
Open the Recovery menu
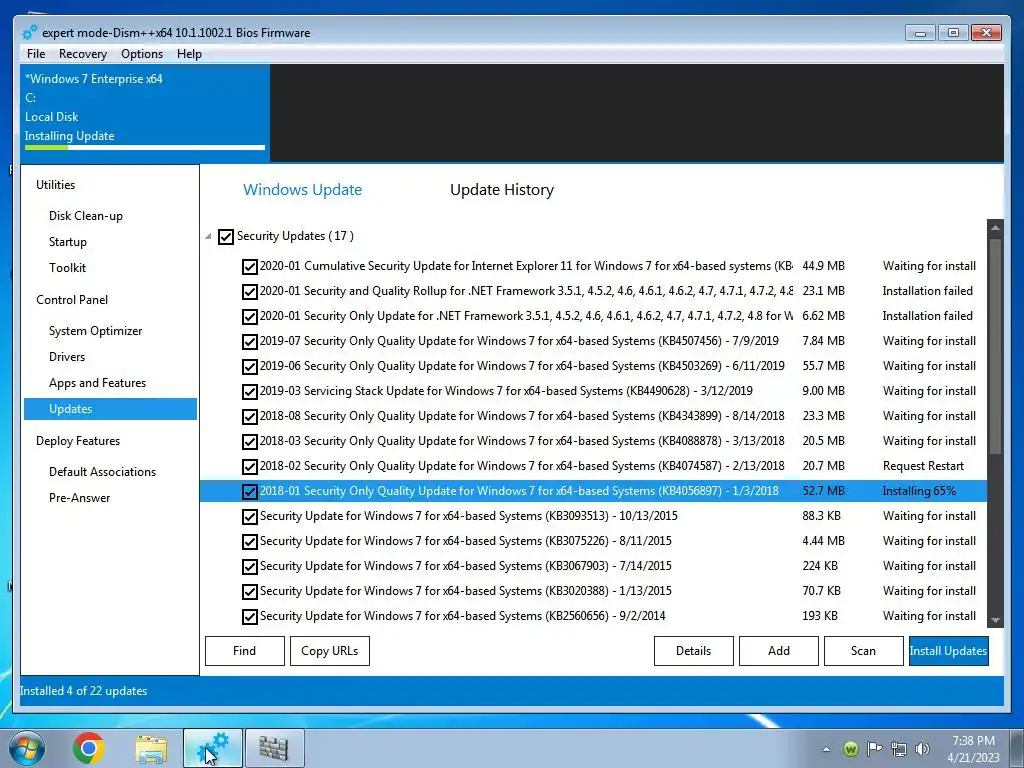(x=82, y=54)
